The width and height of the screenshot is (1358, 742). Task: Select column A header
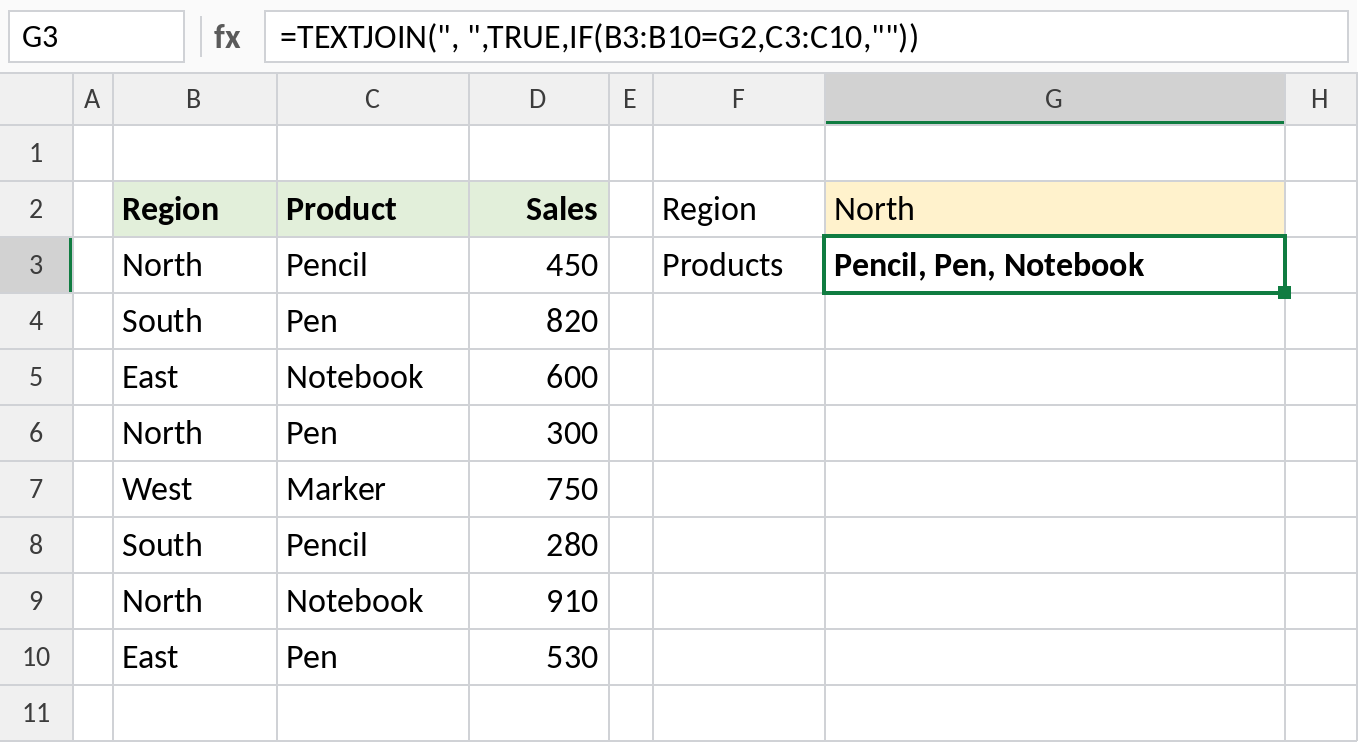click(x=93, y=99)
